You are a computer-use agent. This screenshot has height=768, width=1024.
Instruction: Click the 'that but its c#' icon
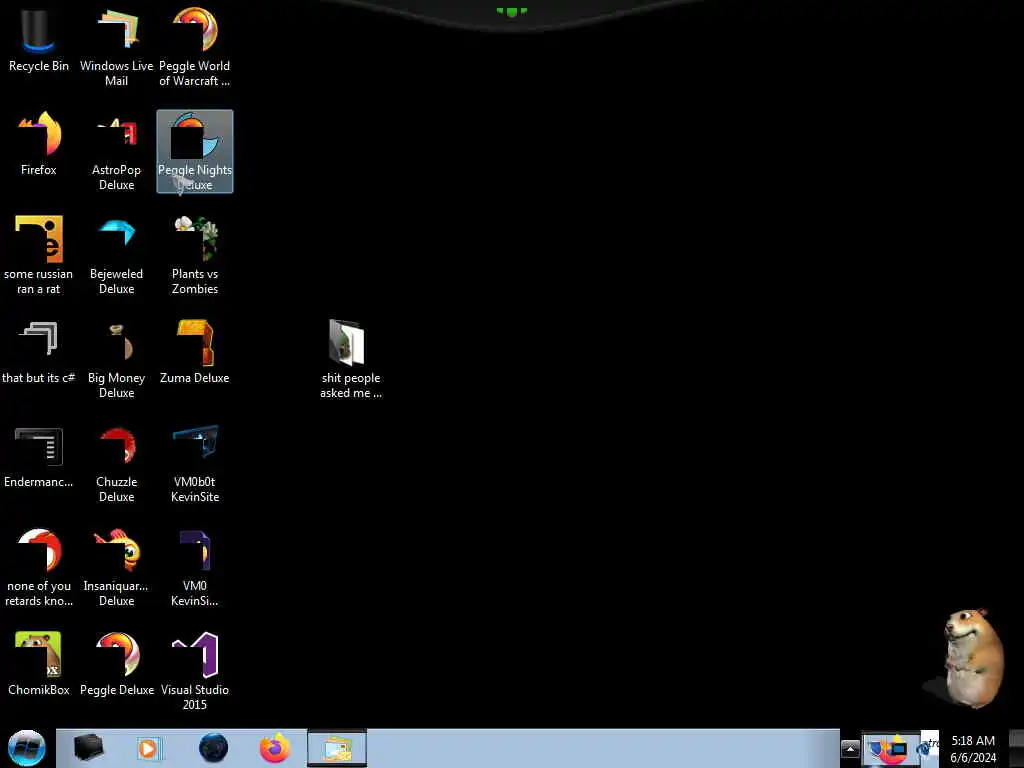pyautogui.click(x=39, y=351)
